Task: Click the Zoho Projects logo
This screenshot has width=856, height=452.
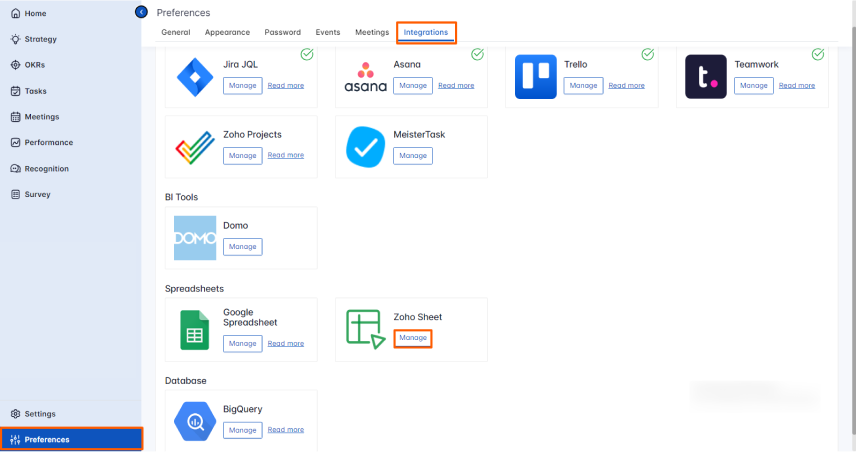Action: (195, 147)
